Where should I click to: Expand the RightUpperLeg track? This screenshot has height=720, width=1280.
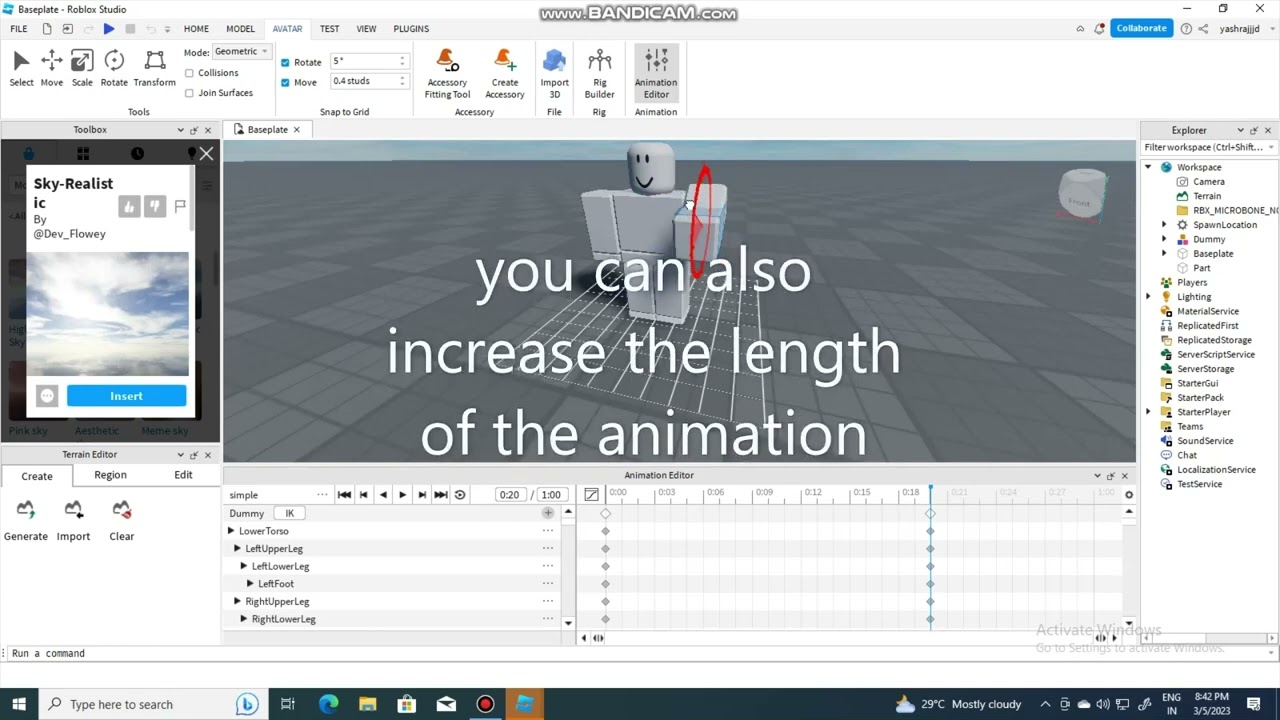coord(237,602)
